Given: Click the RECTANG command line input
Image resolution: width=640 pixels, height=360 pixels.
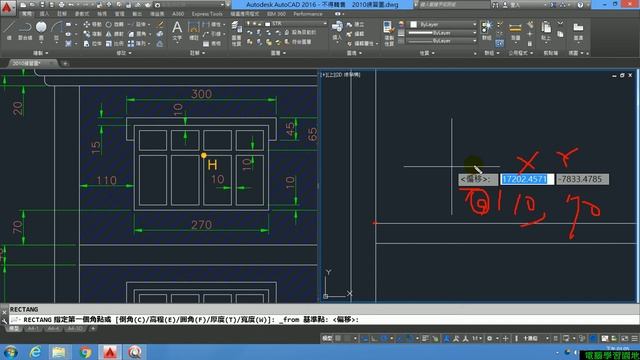Looking at the screenshot, I should pyautogui.click(x=324, y=320).
